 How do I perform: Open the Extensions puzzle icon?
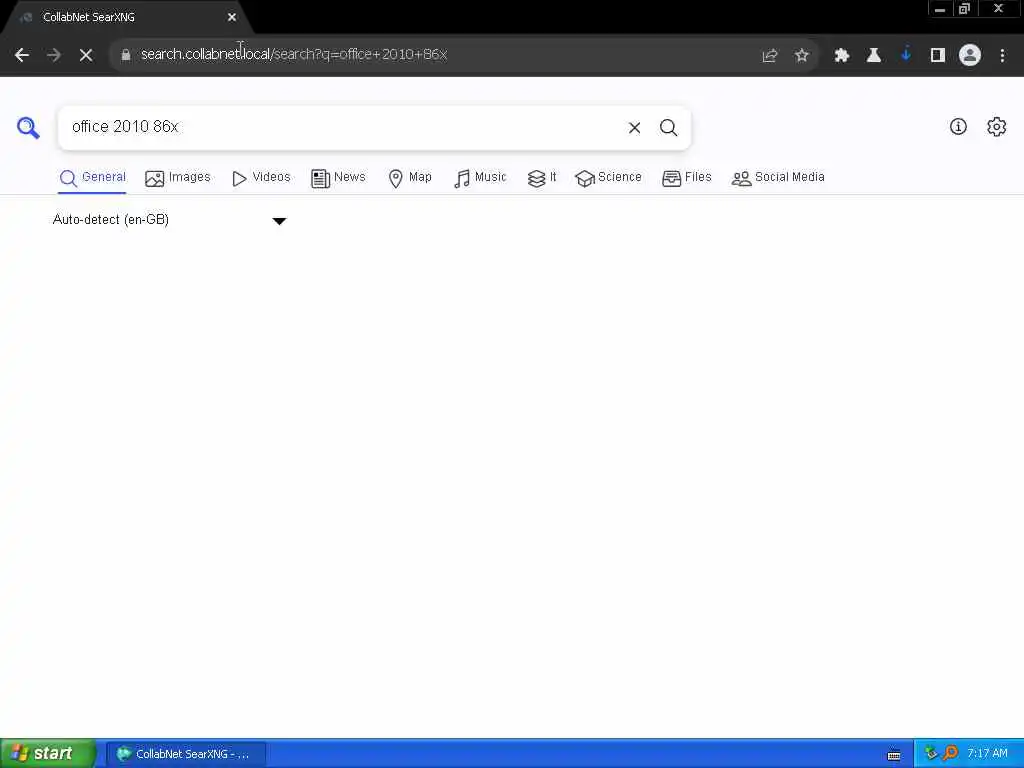tap(842, 56)
